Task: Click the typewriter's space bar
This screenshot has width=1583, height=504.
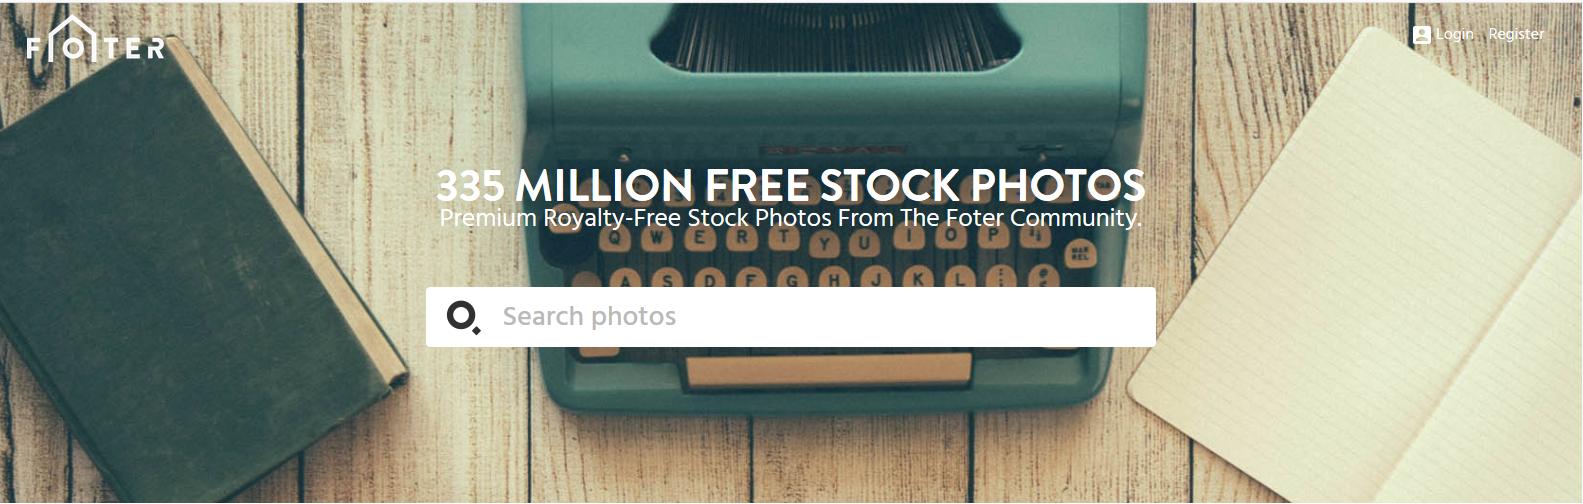Action: coord(828,368)
